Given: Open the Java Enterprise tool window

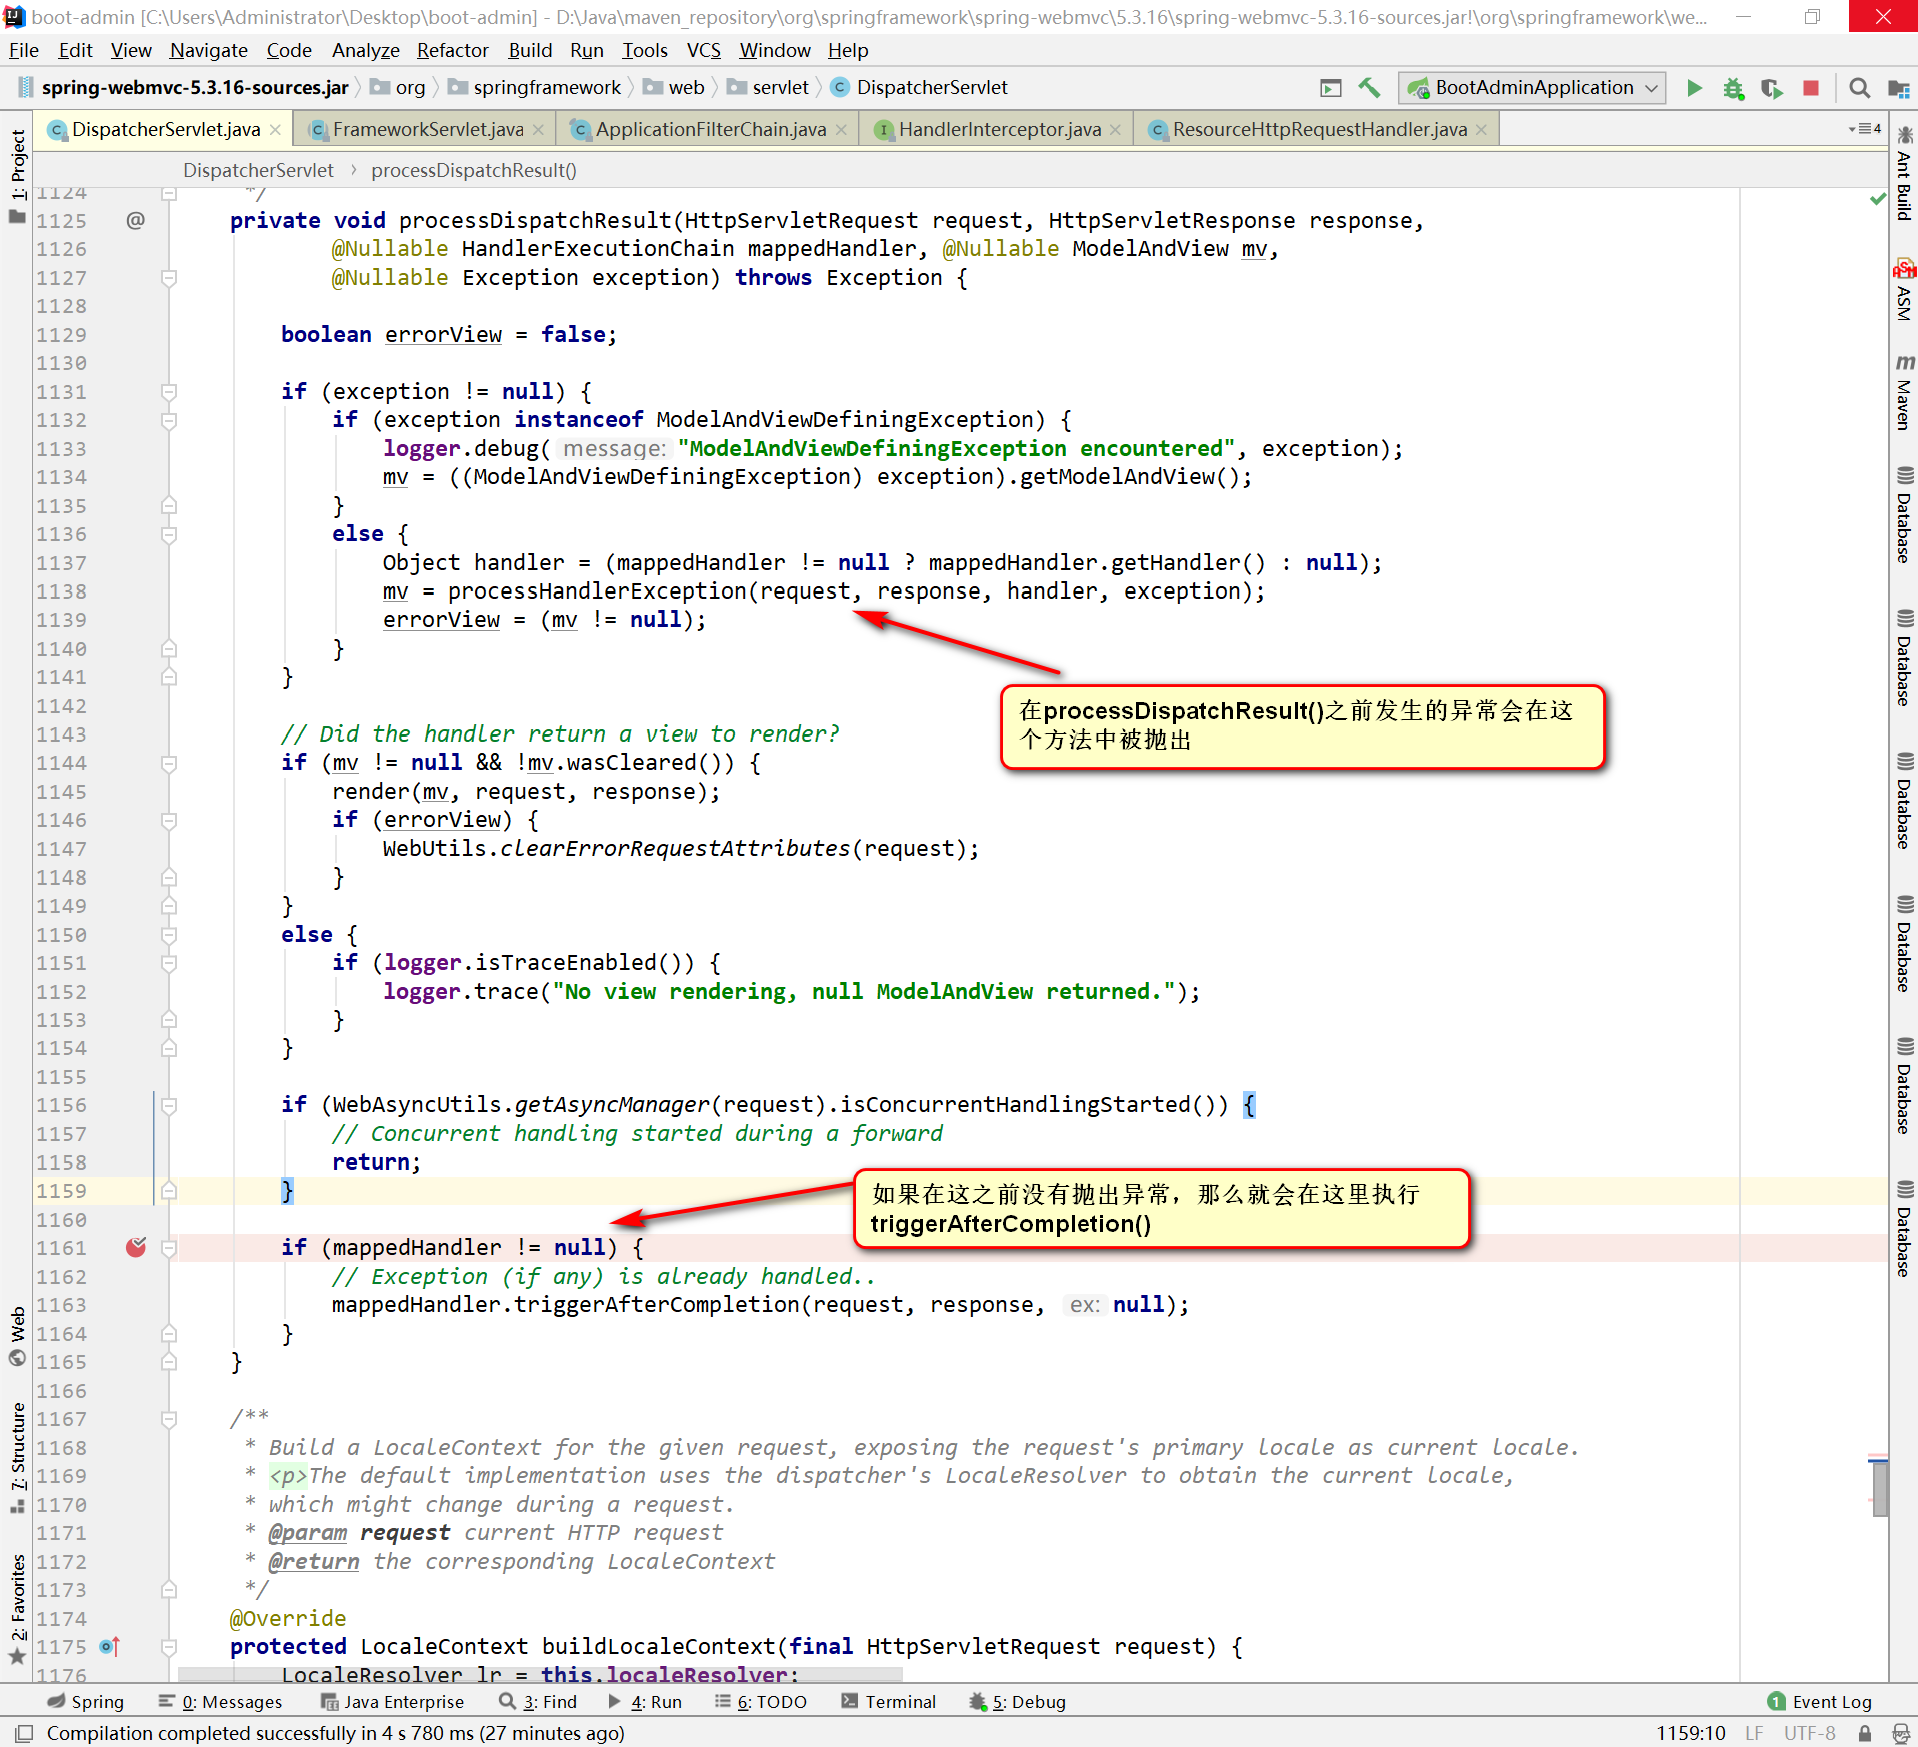Looking at the screenshot, I should 392,1702.
